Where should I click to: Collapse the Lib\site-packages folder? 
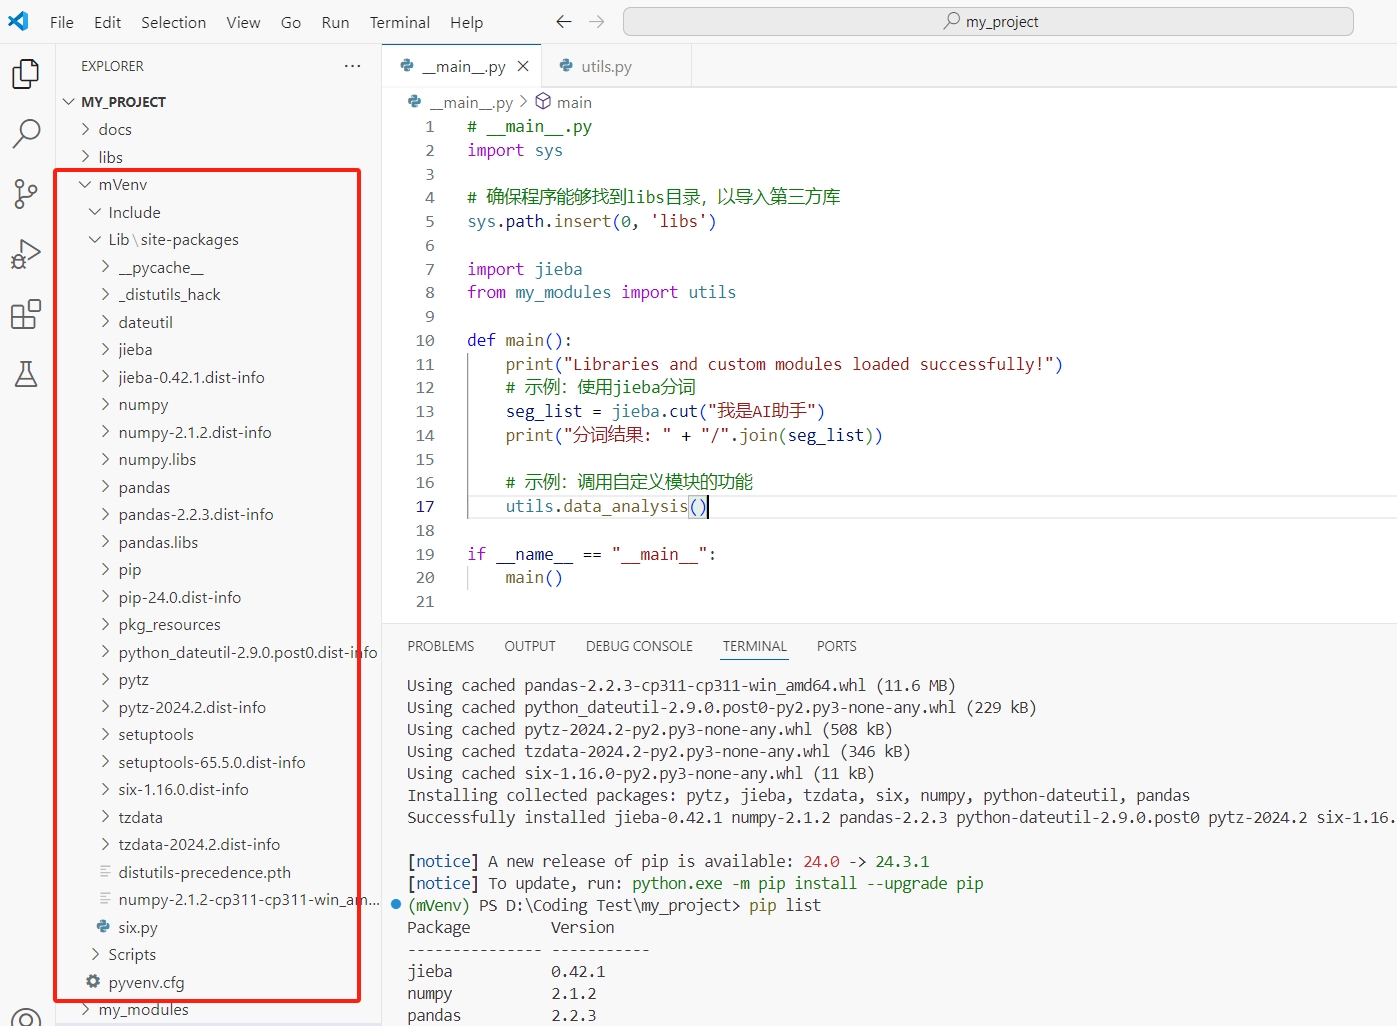coord(218,239)
